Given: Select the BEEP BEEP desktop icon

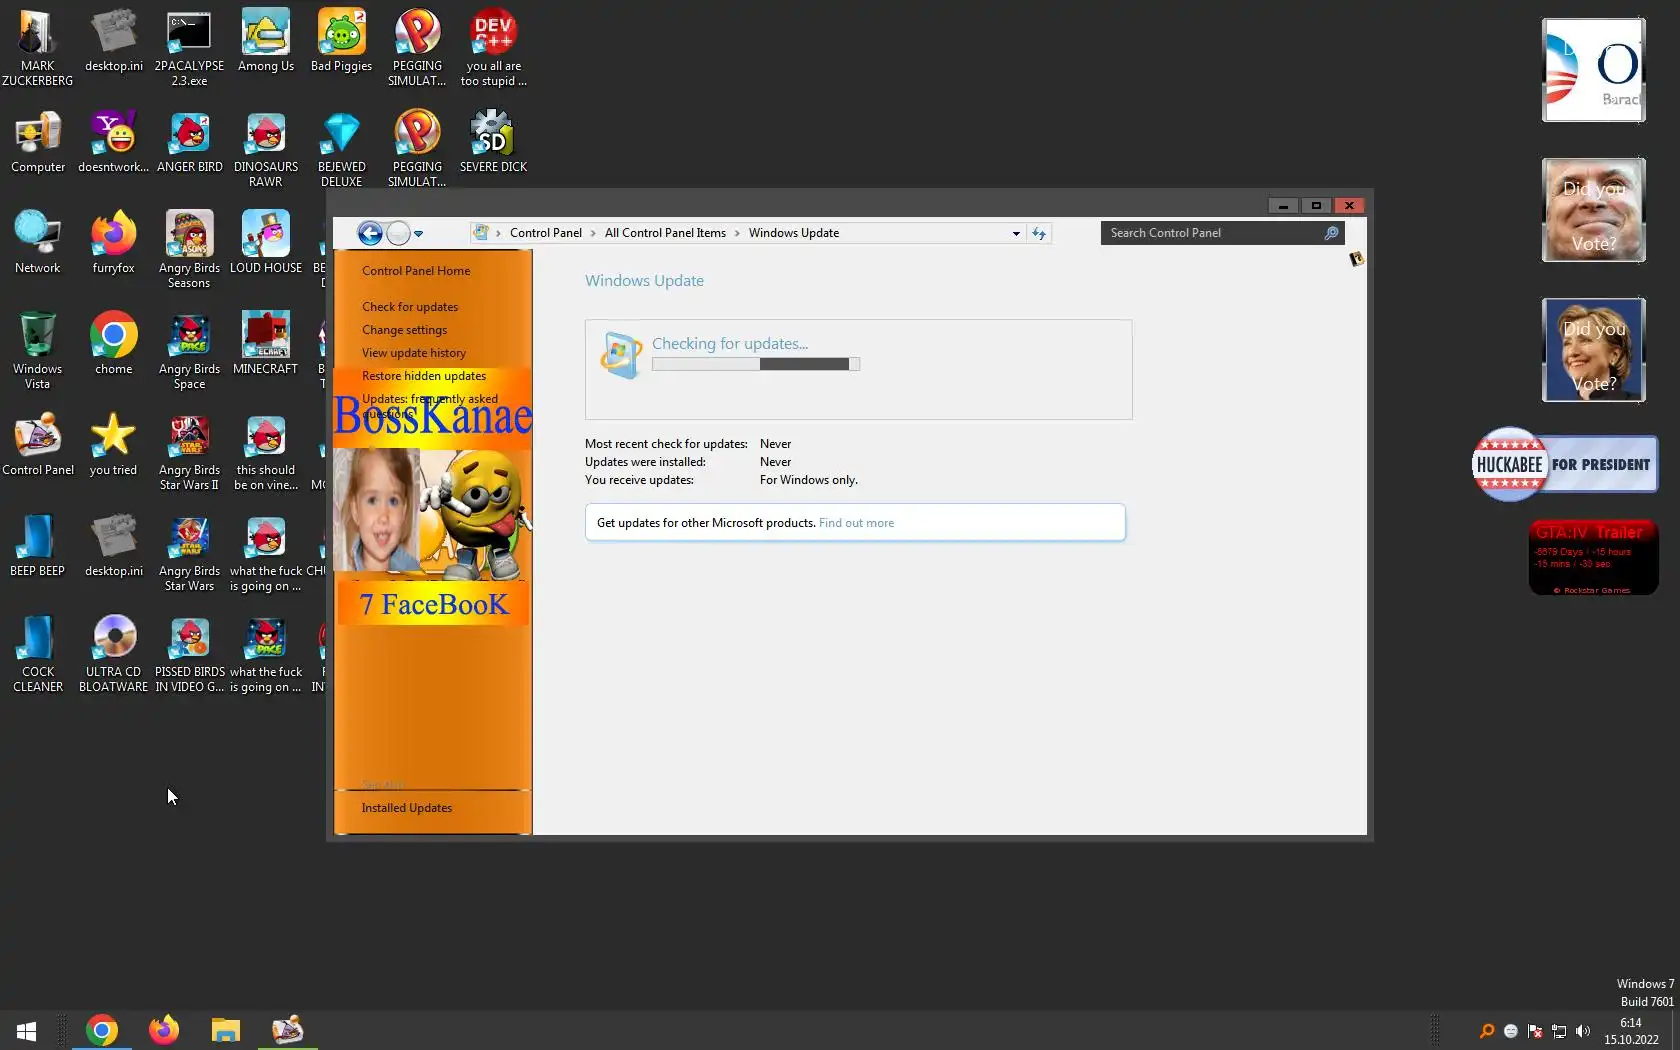Looking at the screenshot, I should coord(37,546).
